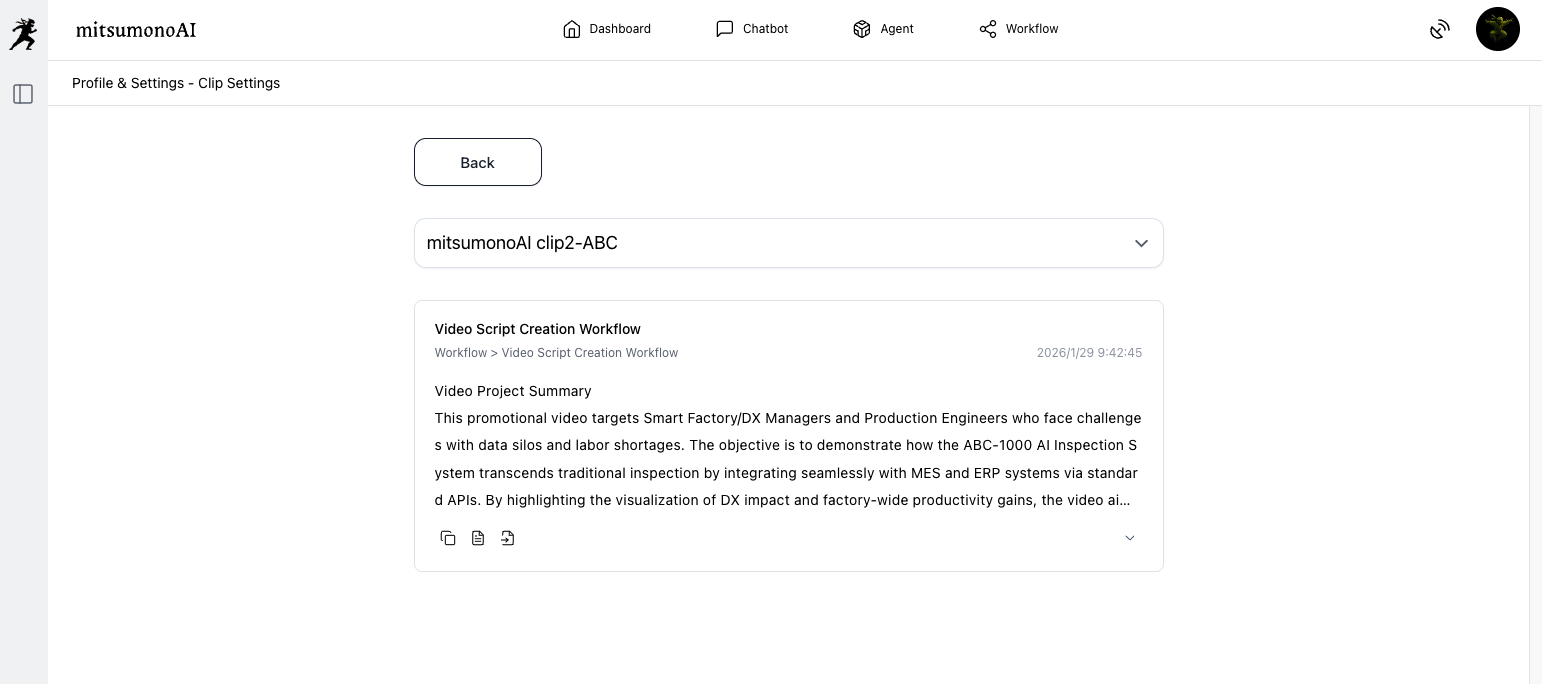Click the Video Project Summary text
The image size is (1542, 684).
coord(513,391)
